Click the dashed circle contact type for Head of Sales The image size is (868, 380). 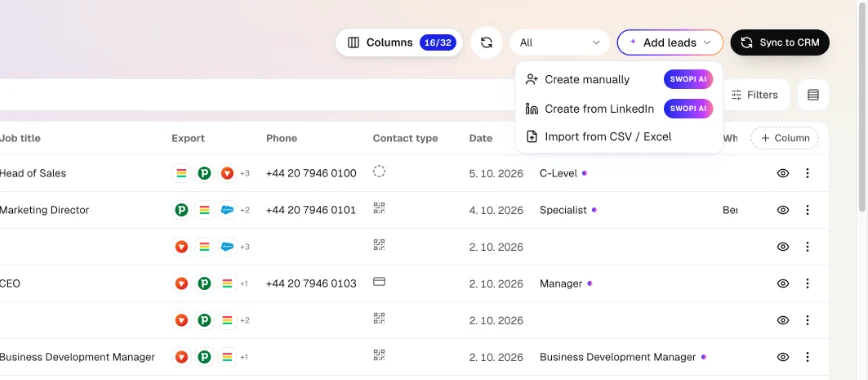[379, 171]
